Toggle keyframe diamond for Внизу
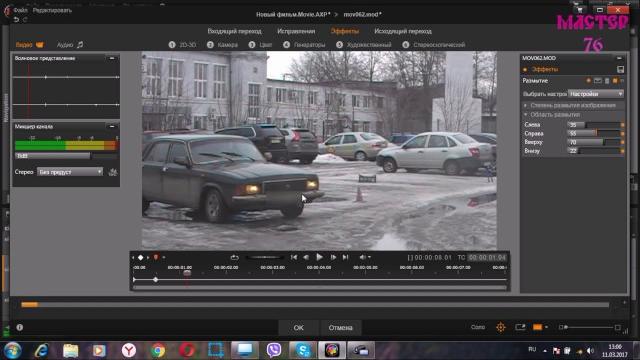Screen dimensions: 640x360 622,151
